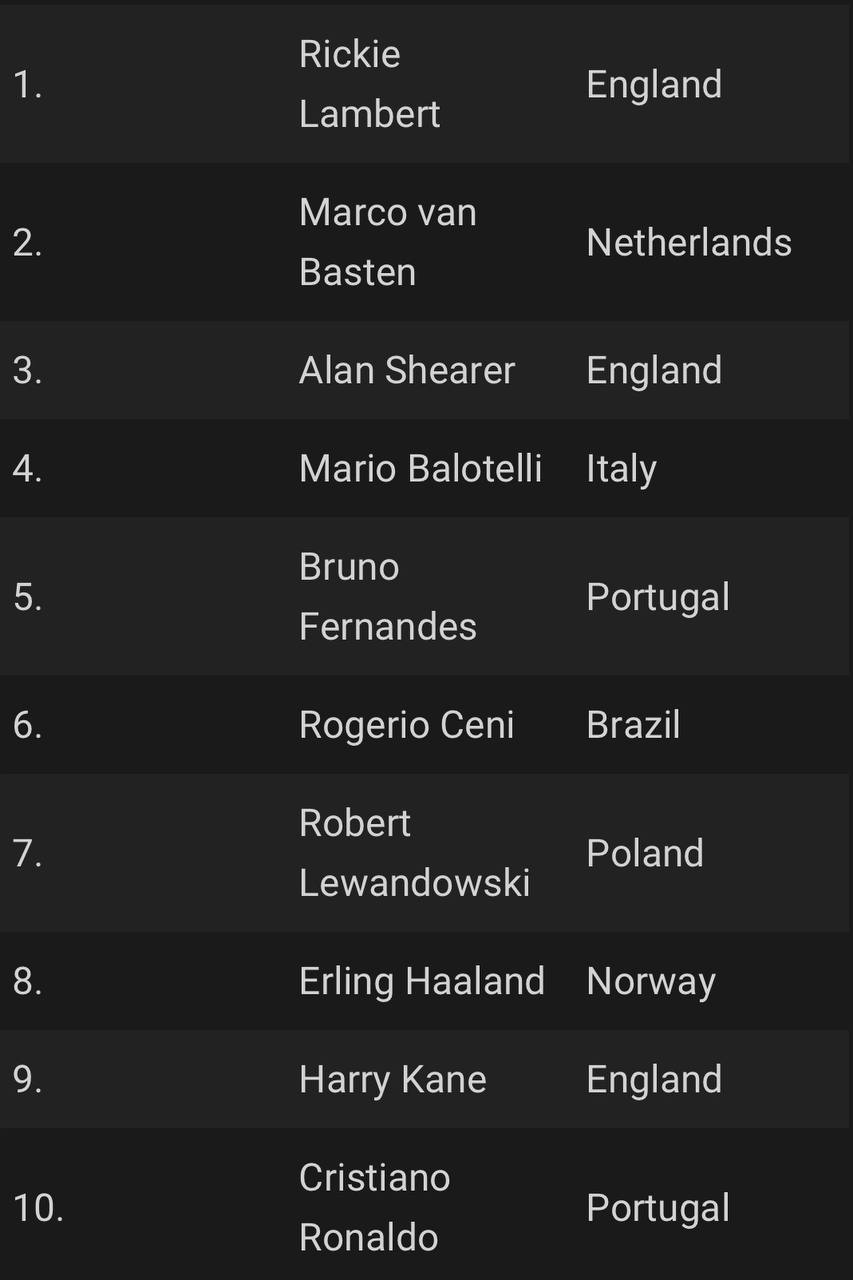Click the Cristiano Ronaldo name cell
Viewport: 853px width, 1280px height.
[374, 1208]
